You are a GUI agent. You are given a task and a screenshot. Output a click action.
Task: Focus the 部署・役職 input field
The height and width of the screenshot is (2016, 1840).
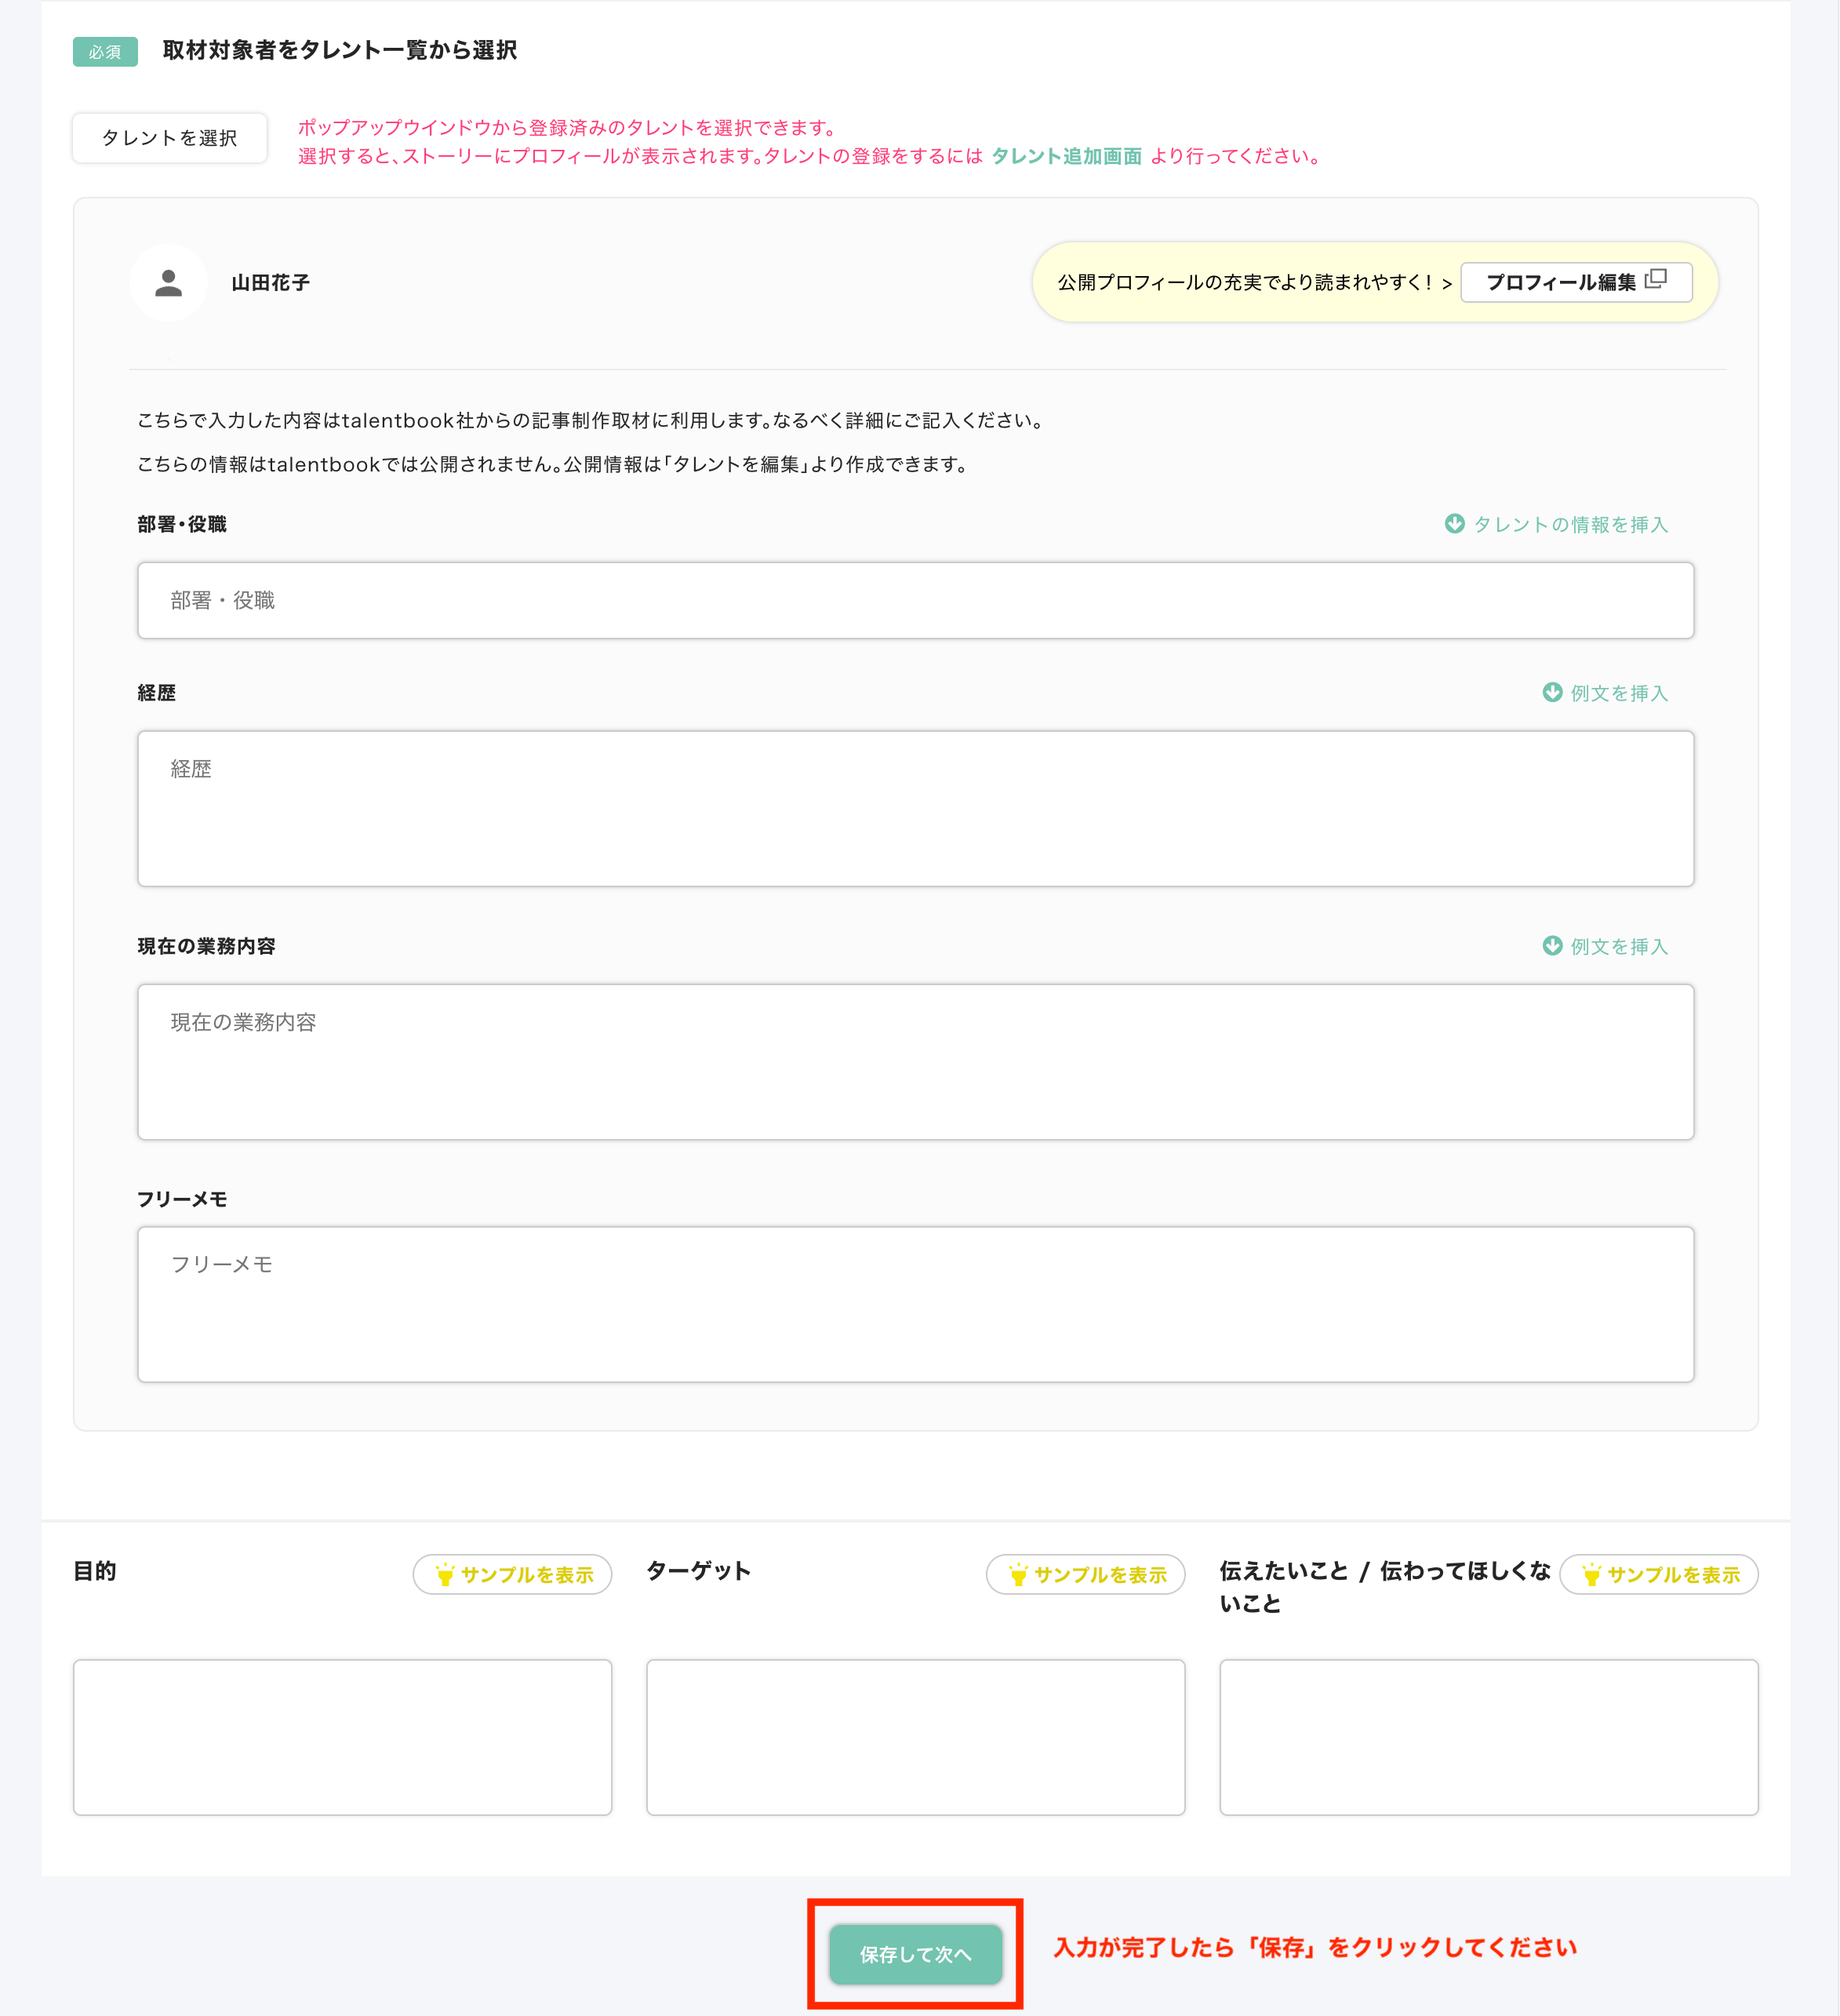pyautogui.click(x=915, y=600)
